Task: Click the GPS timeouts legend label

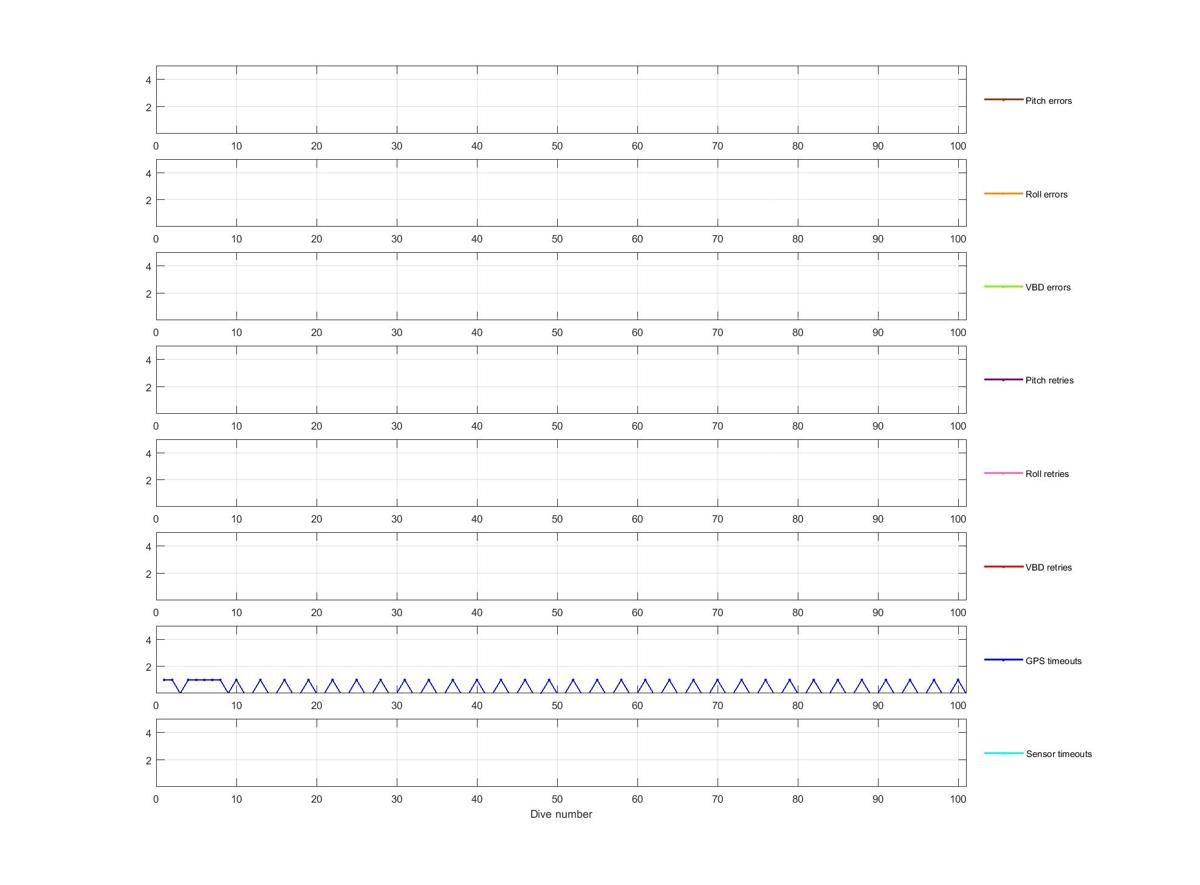Action: click(1053, 661)
